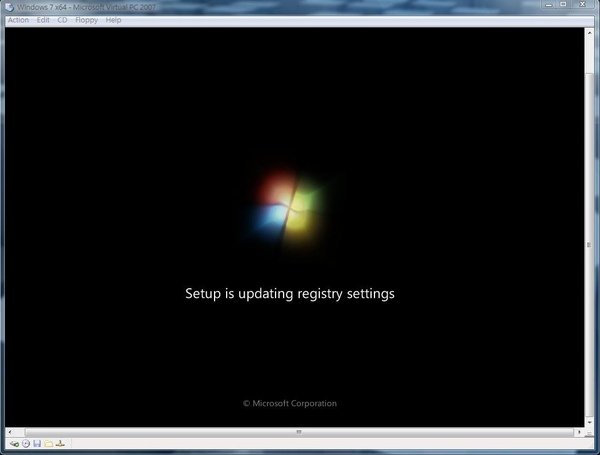This screenshot has height=455, width=600.
Task: Click the network adapter status icon
Action: point(60,444)
